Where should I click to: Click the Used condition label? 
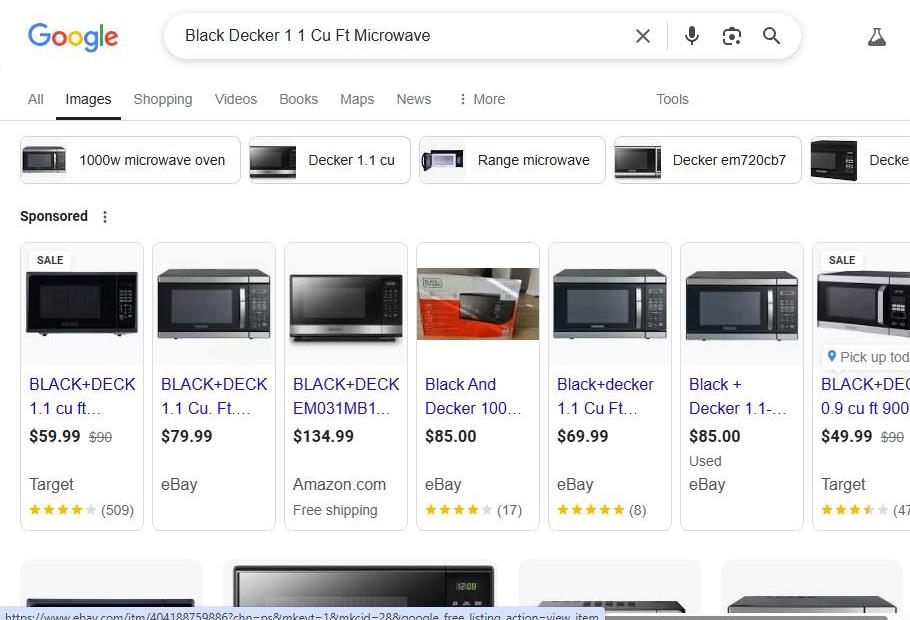tap(705, 461)
